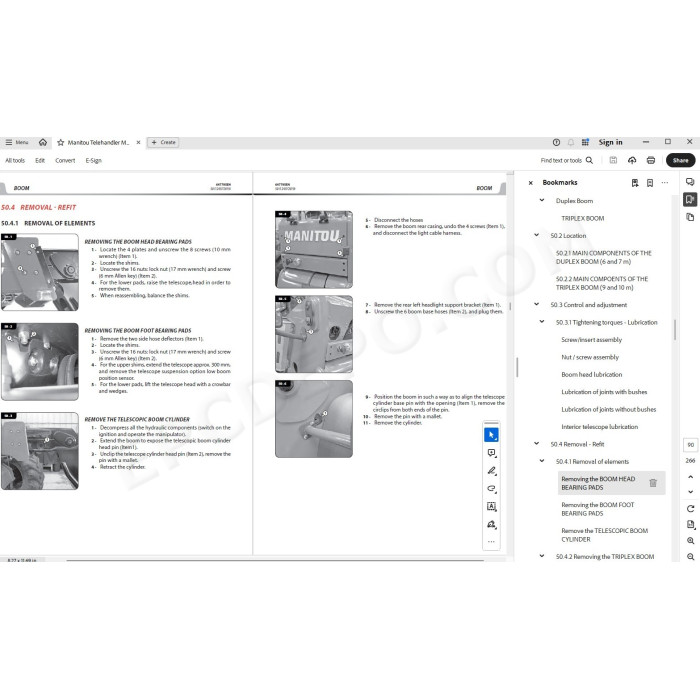The width and height of the screenshot is (700, 700).
Task: Click the zoom in magnifier
Action: click(x=691, y=541)
